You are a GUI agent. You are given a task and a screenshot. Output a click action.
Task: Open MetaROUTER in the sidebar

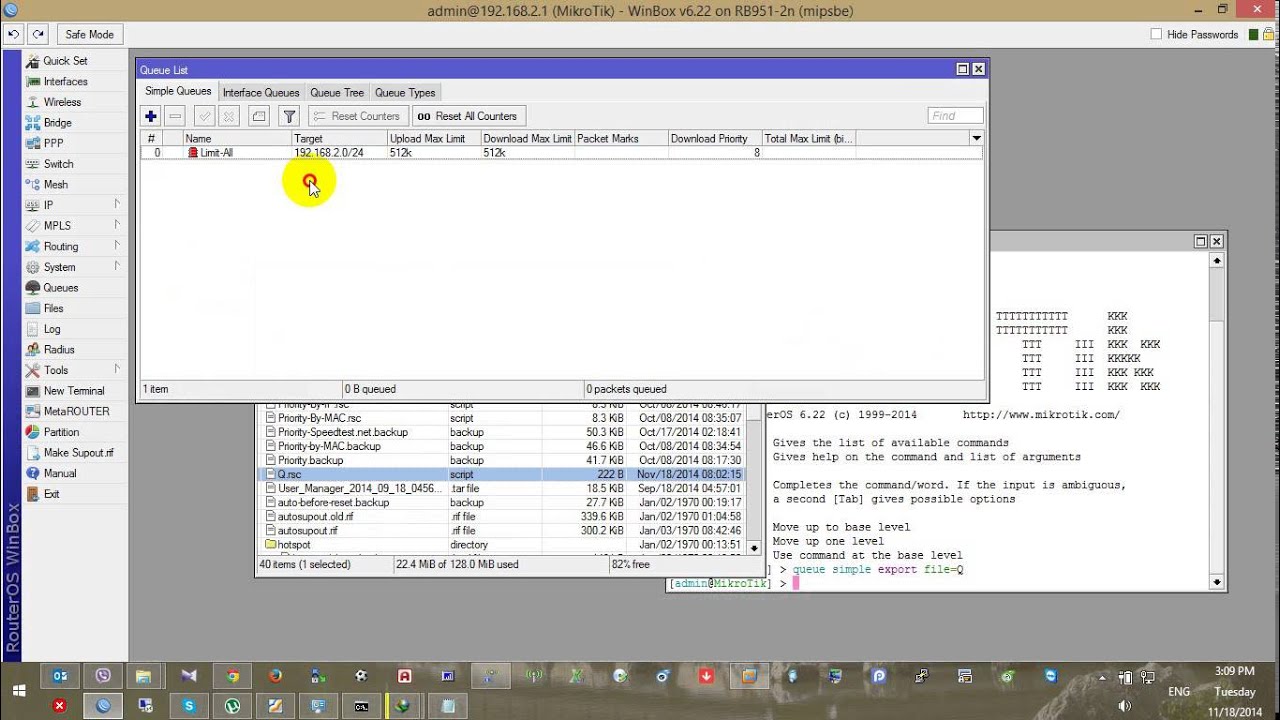pos(76,411)
